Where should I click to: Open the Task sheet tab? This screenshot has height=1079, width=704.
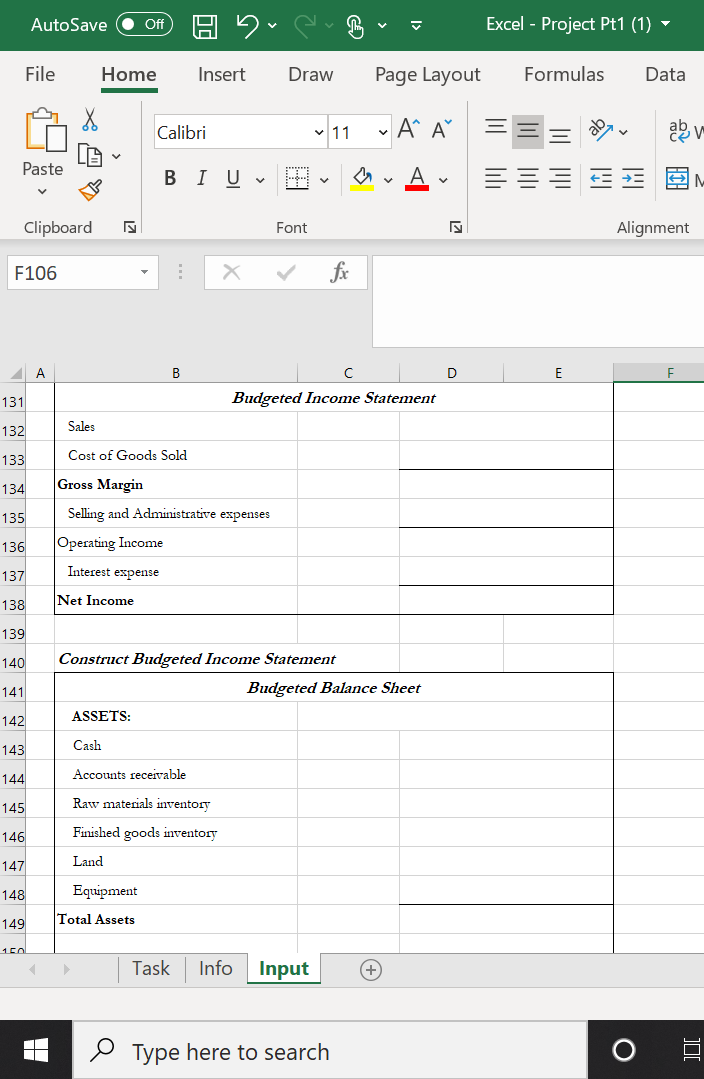151,969
